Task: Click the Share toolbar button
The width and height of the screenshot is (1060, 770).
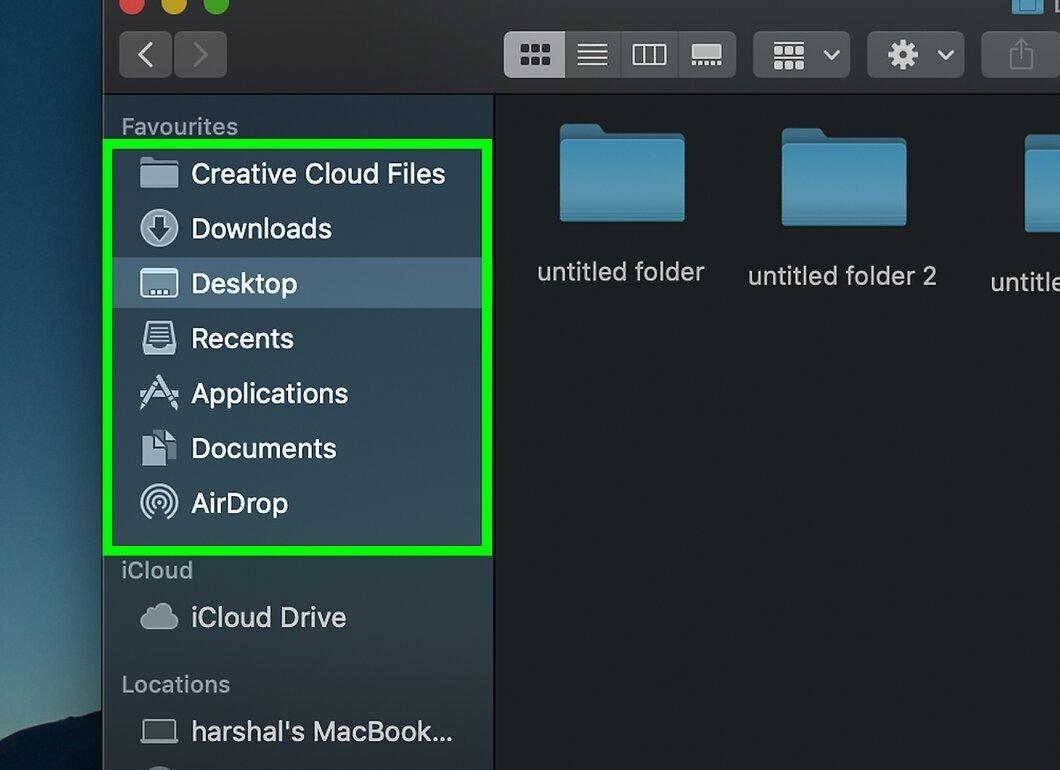Action: tap(1020, 54)
